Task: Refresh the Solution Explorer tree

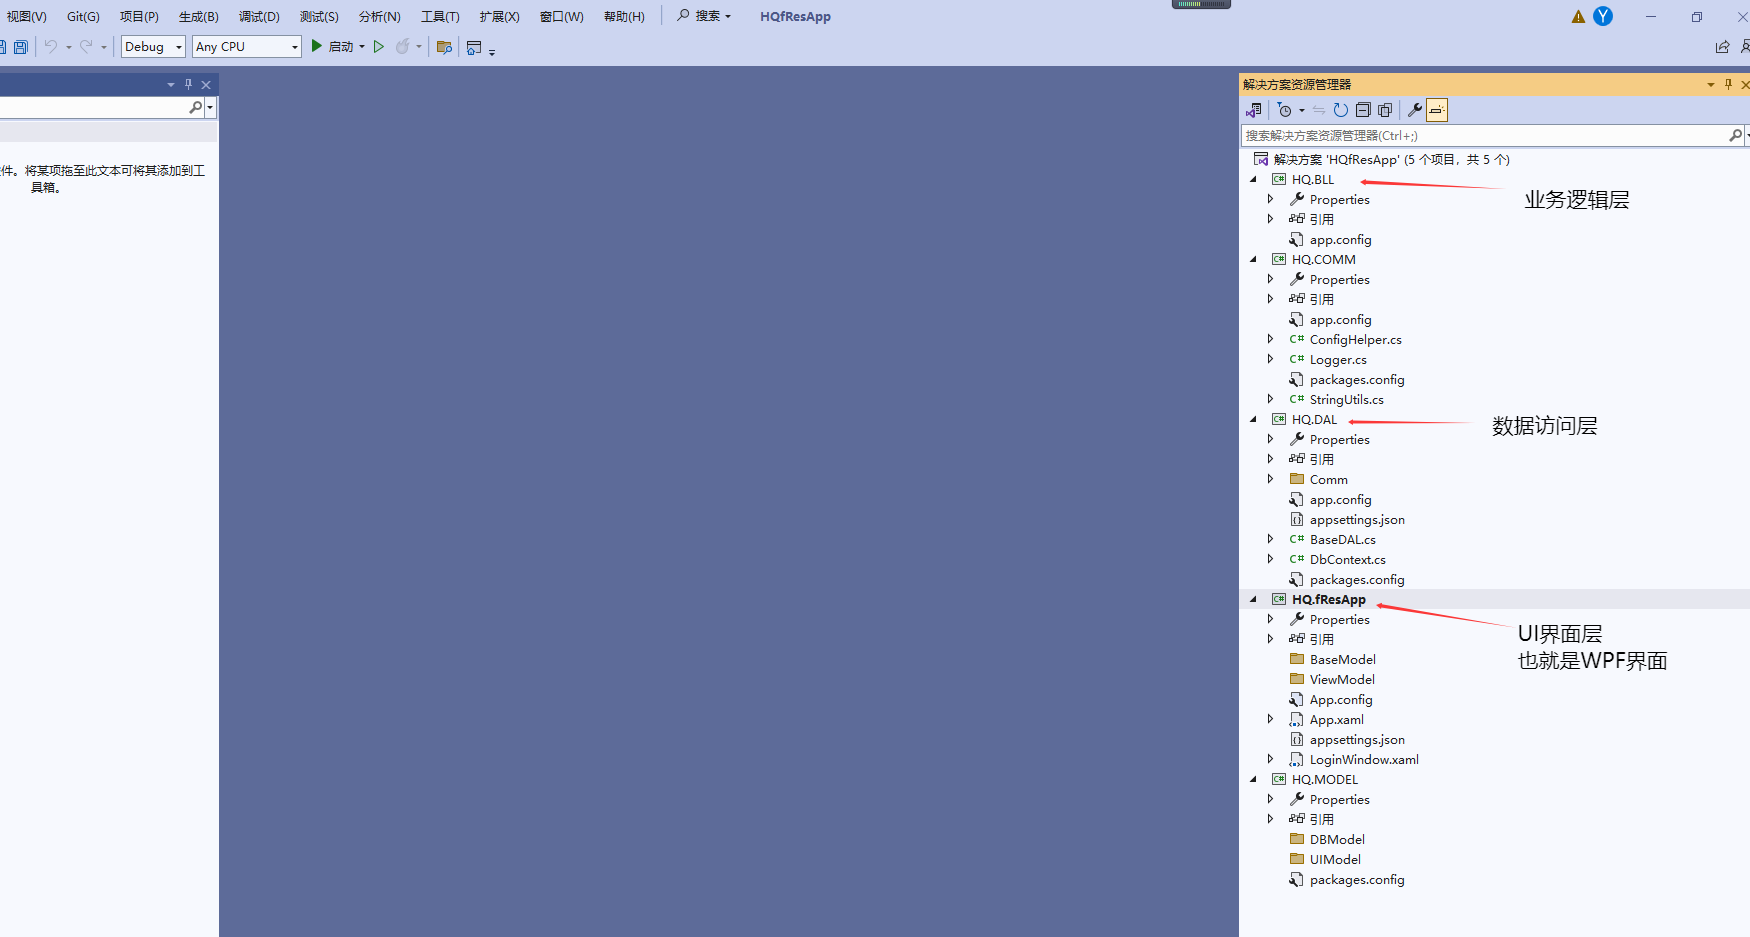Action: tap(1341, 110)
